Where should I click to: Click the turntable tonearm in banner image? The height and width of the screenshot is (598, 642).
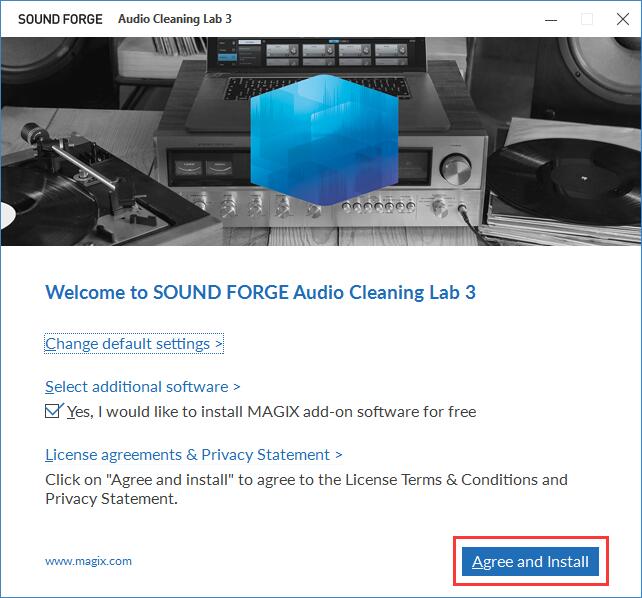click(x=72, y=158)
